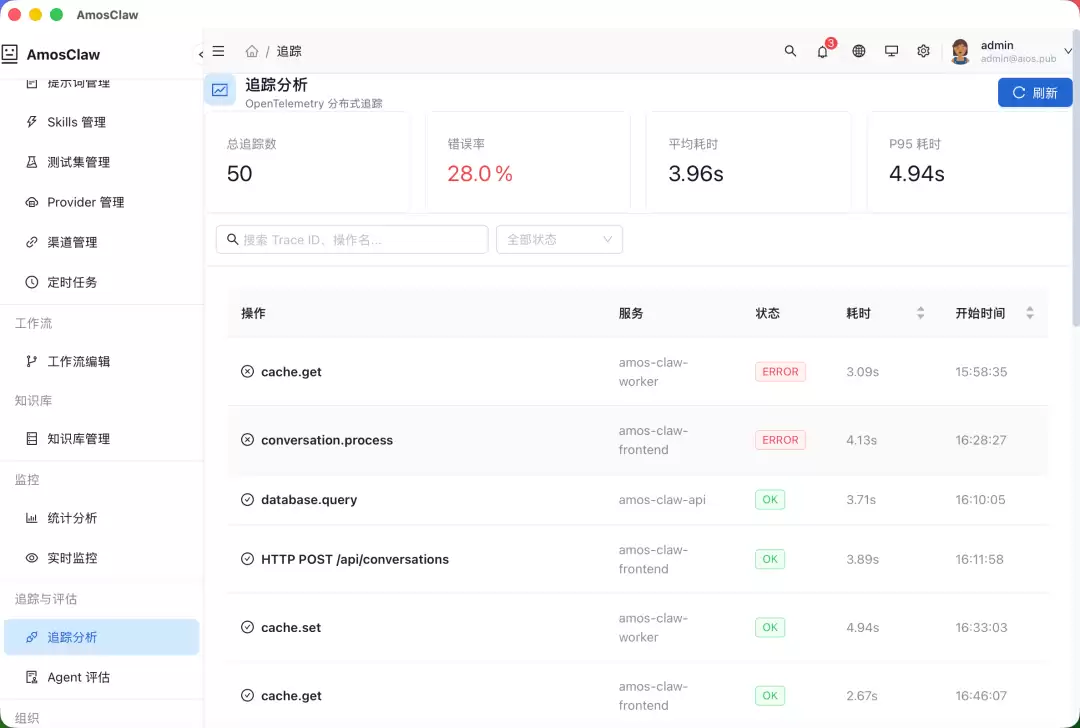Screen dimensions: 1080x728
Task: Open the cache.get error trace row
Action: point(638,371)
